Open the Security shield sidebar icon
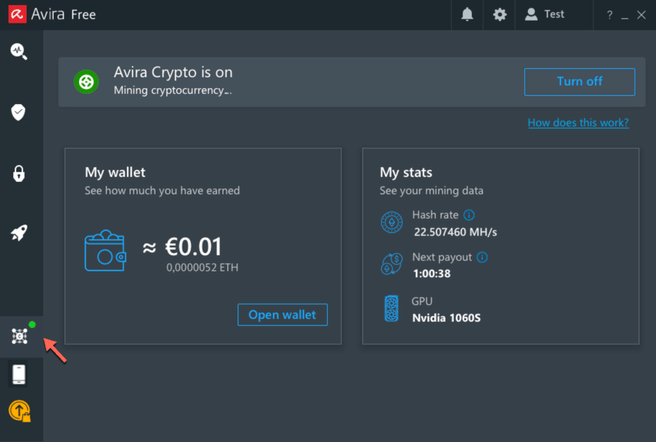 [x=19, y=112]
